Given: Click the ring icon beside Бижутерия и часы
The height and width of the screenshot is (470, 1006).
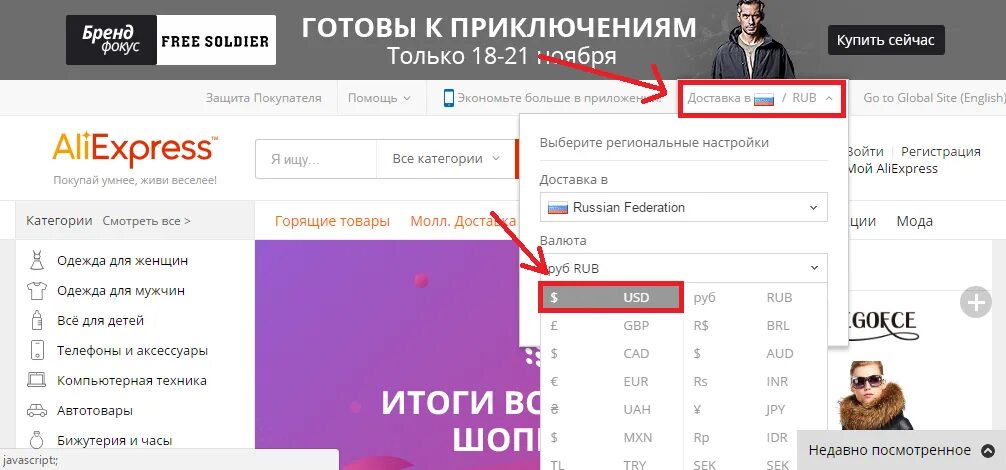Looking at the screenshot, I should (x=37, y=440).
